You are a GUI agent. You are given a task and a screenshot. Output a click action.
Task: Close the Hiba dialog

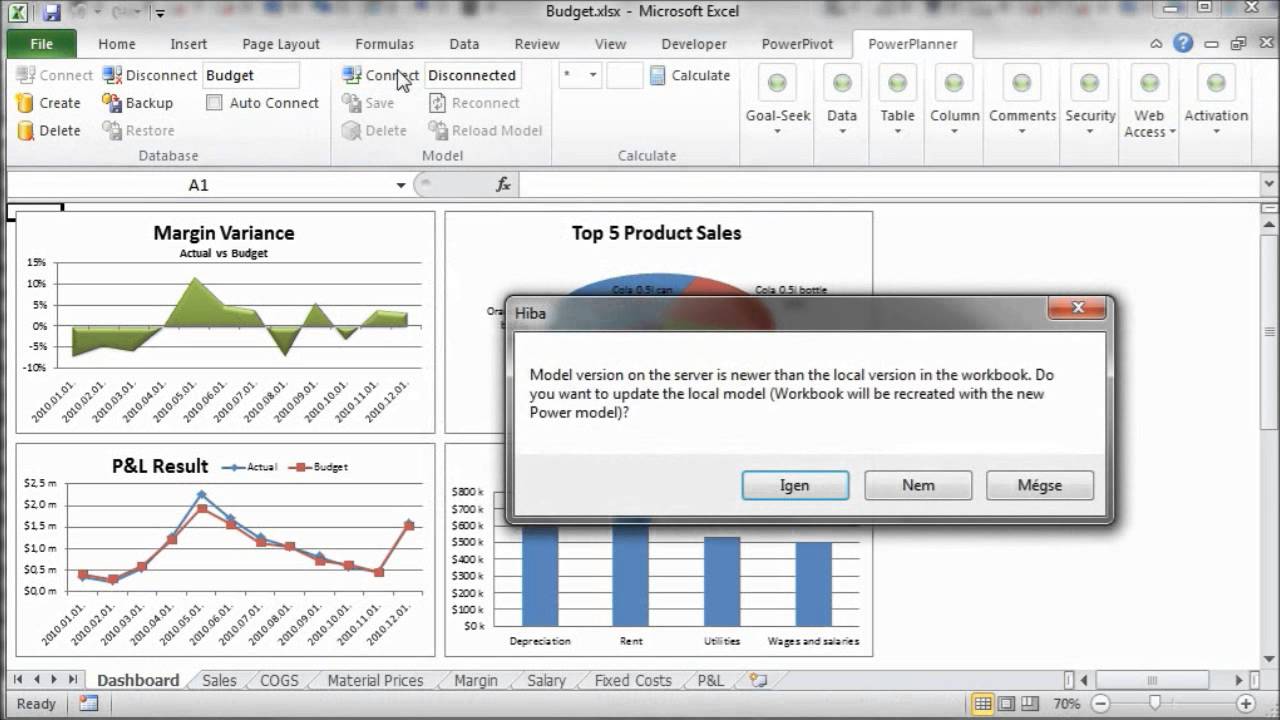1078,308
